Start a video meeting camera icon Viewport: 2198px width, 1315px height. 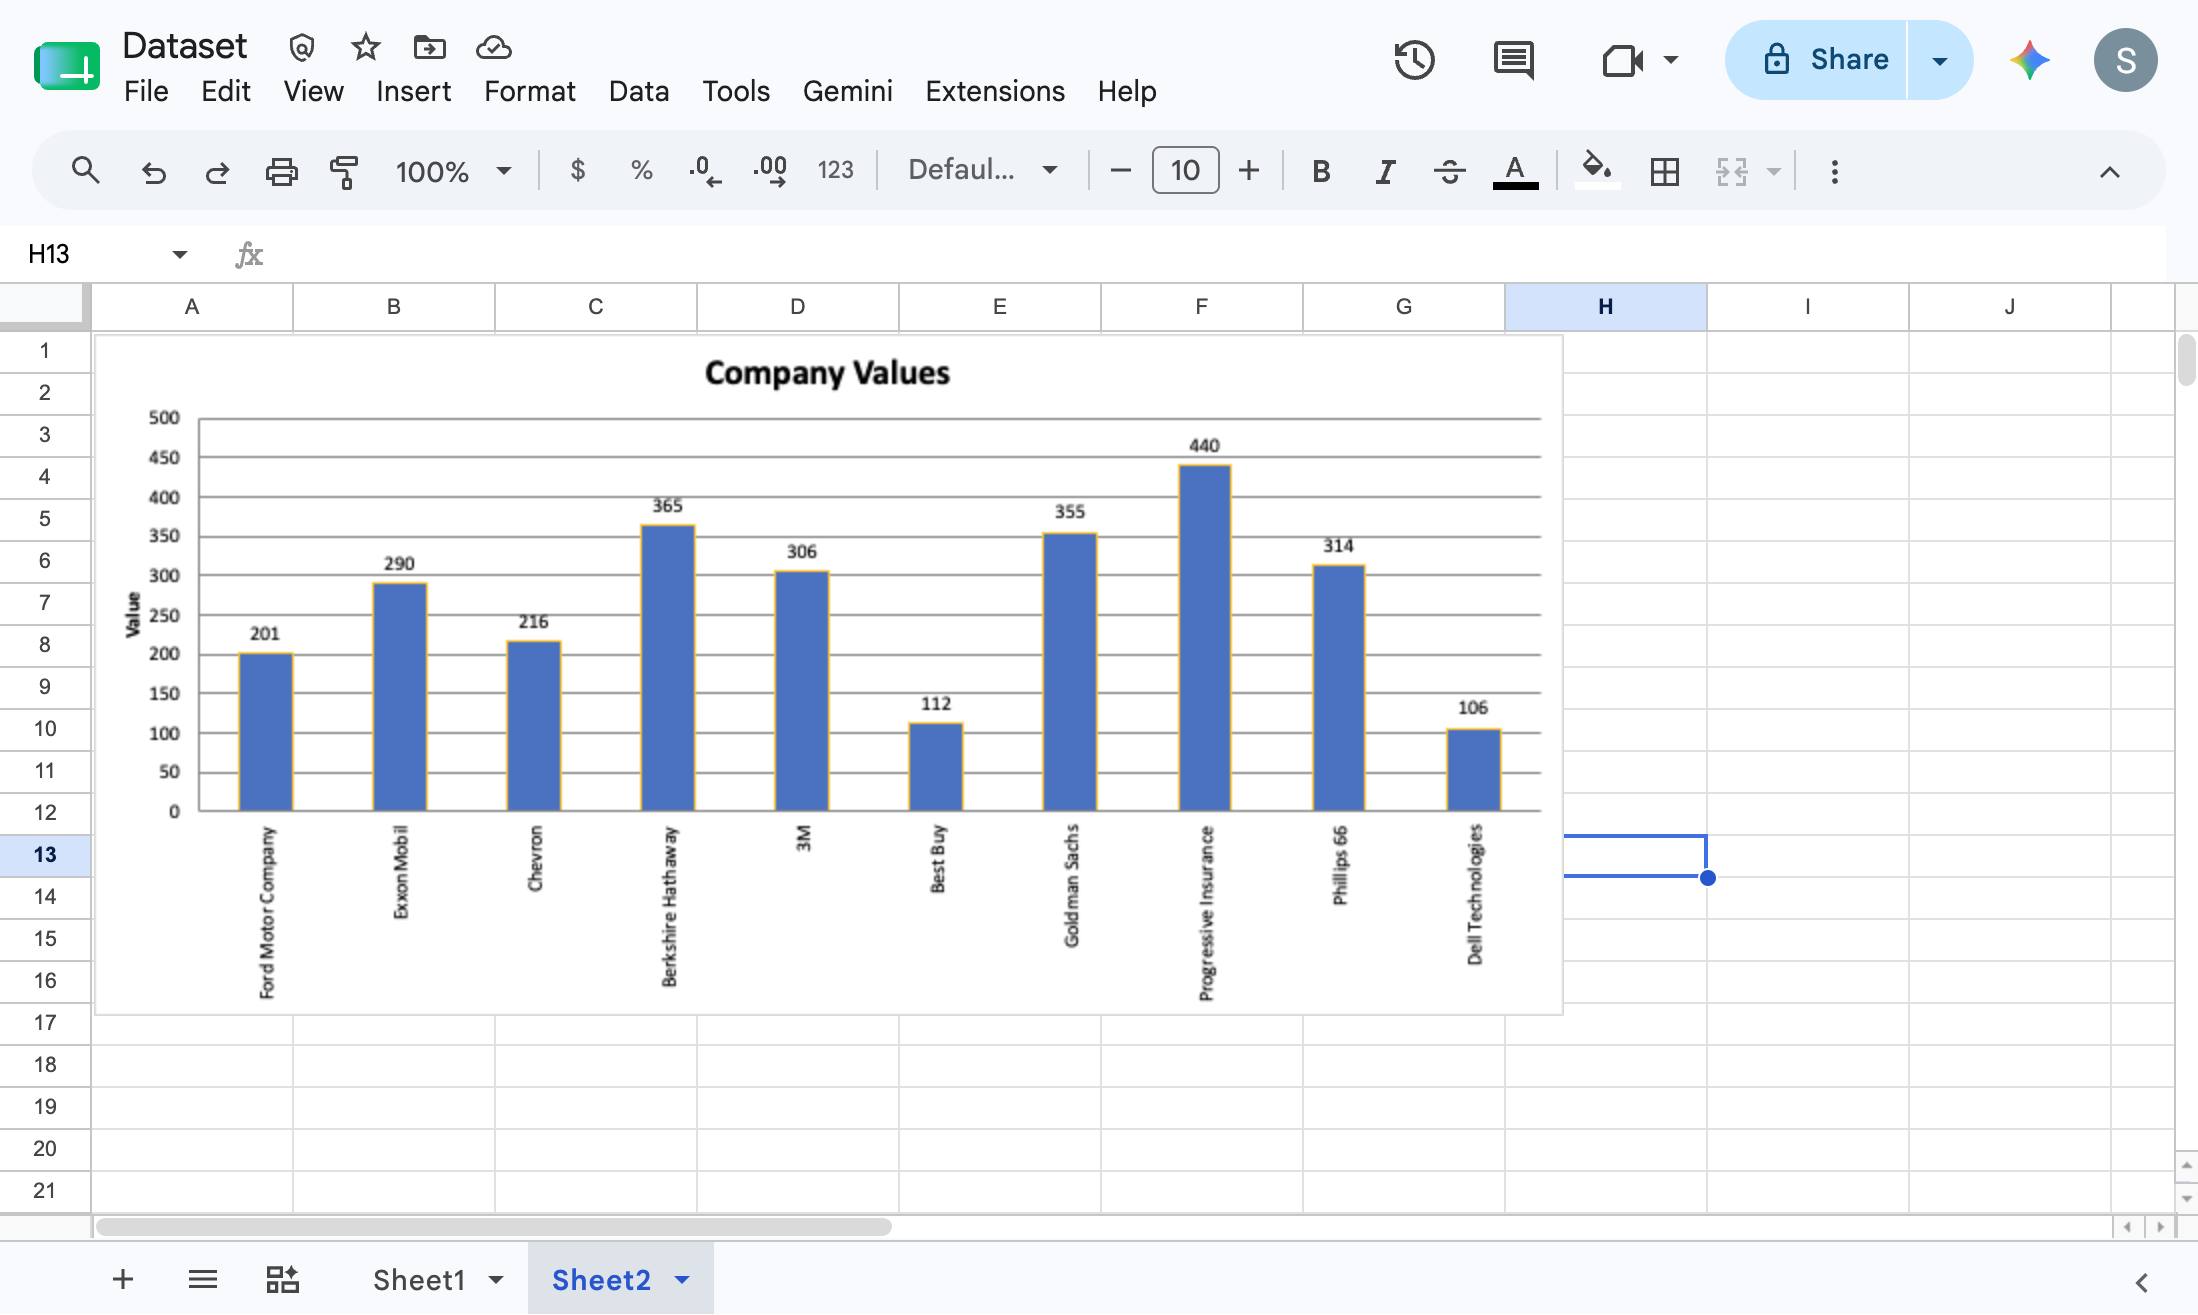[x=1622, y=61]
